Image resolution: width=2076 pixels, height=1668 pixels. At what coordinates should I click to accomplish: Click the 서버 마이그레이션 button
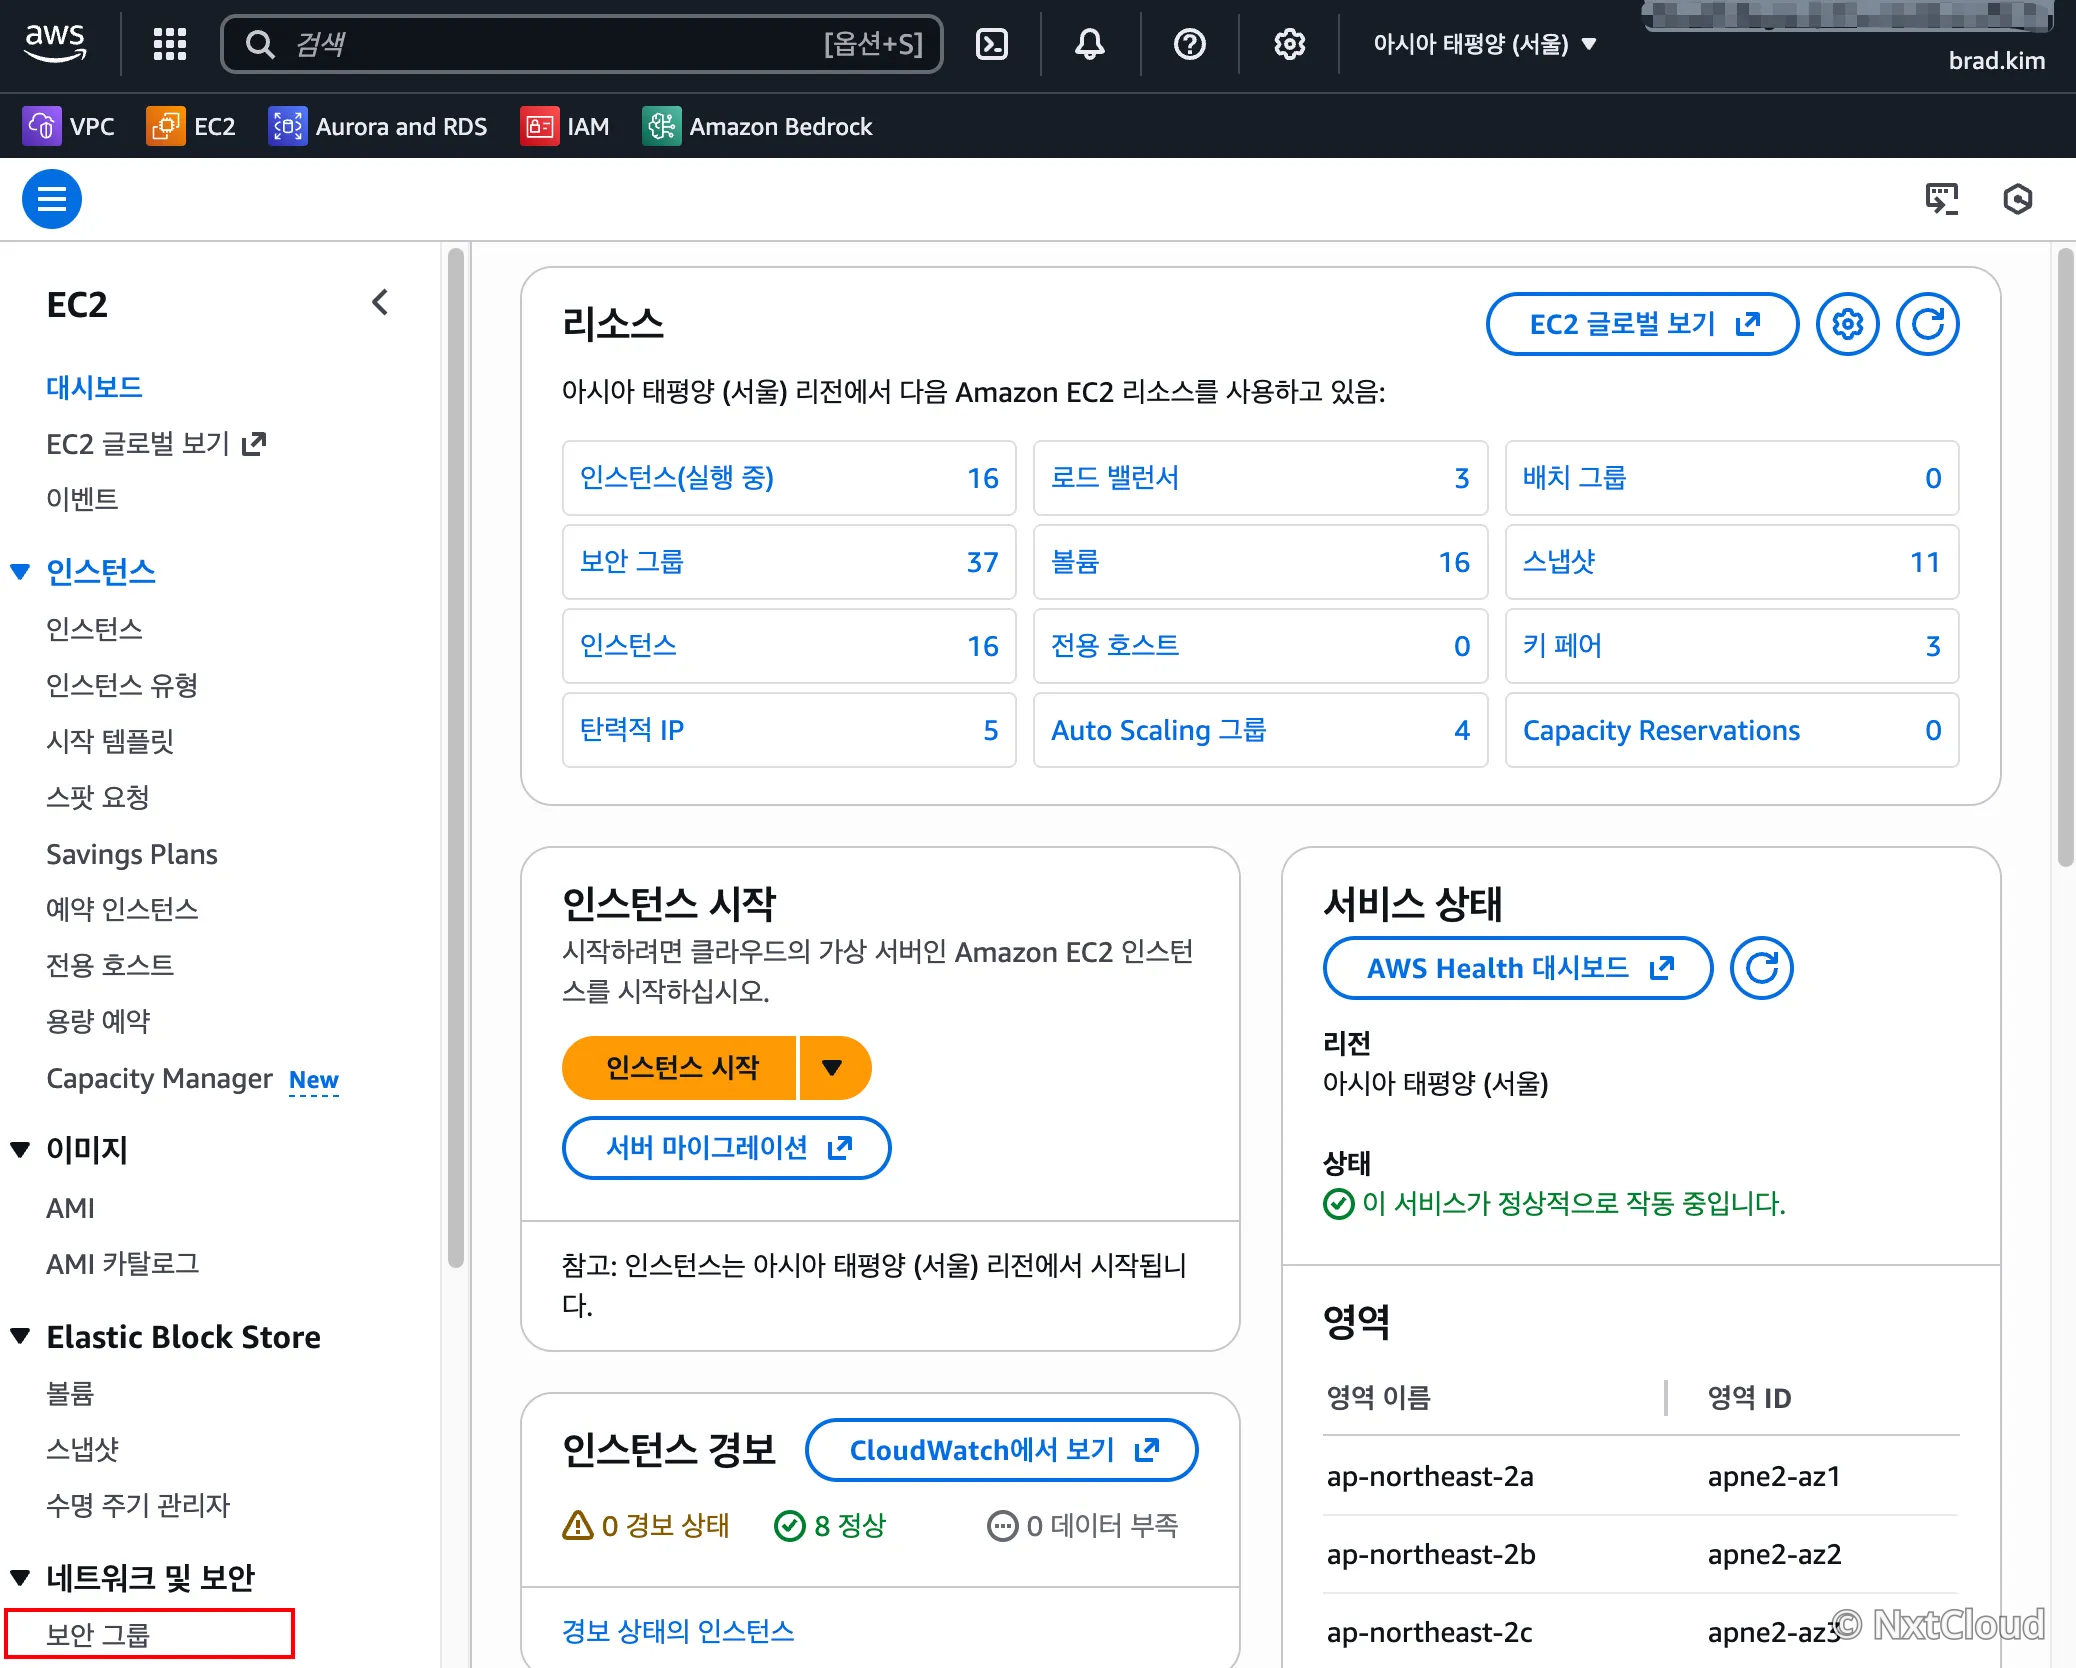726,1148
